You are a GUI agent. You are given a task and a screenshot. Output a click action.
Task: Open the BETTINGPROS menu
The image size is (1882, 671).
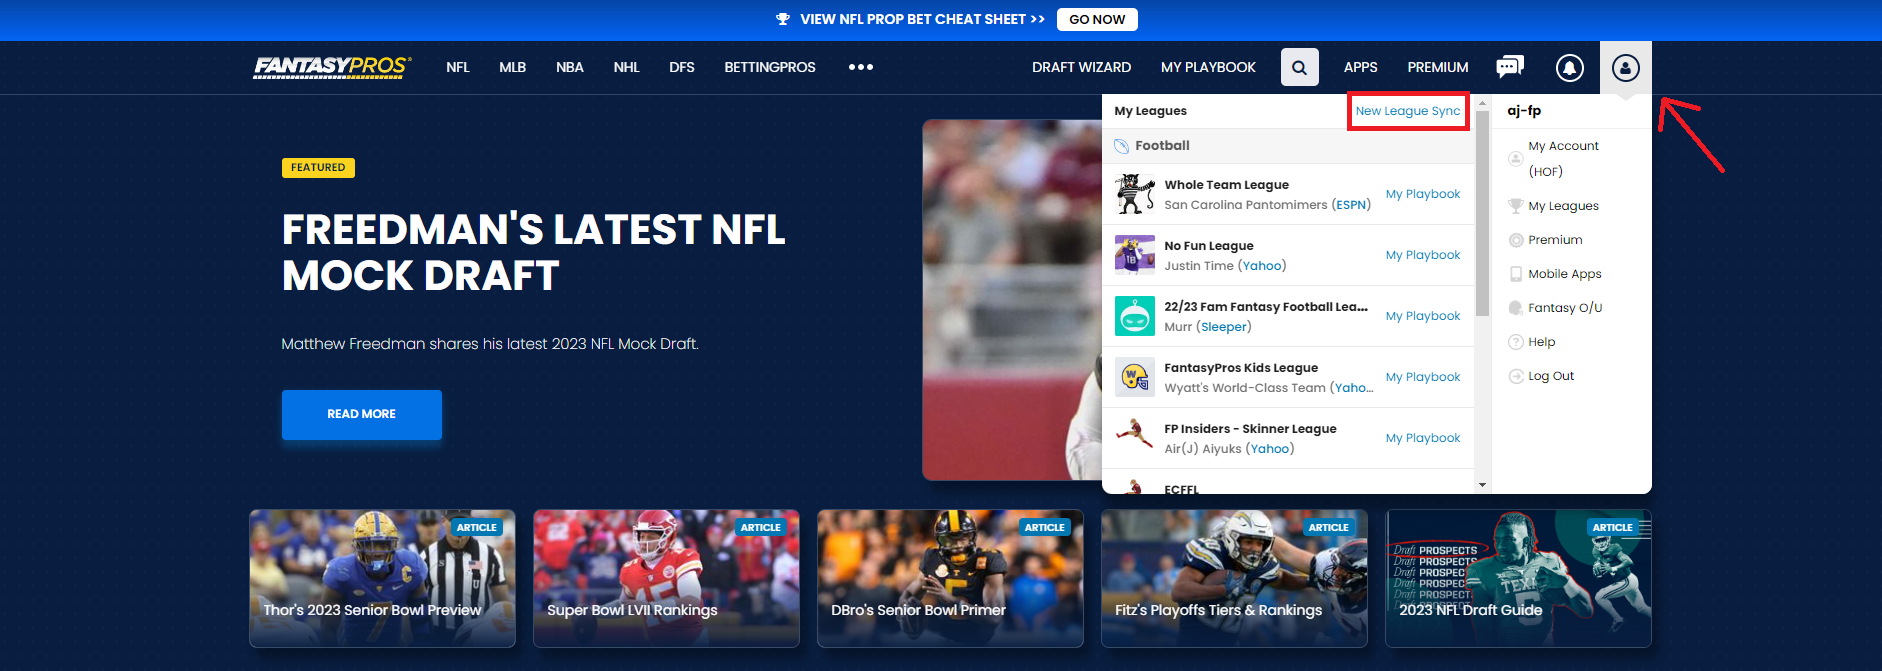click(x=770, y=67)
